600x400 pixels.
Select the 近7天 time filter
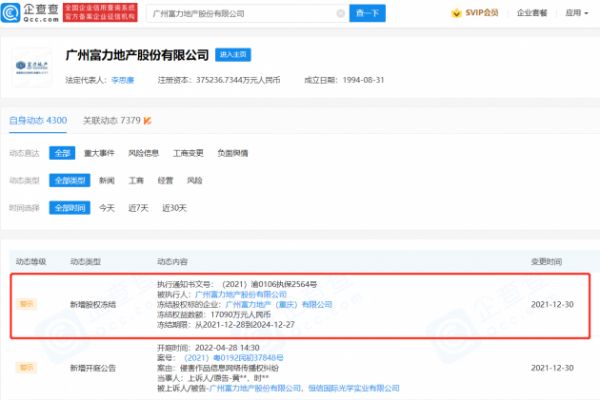click(x=138, y=208)
